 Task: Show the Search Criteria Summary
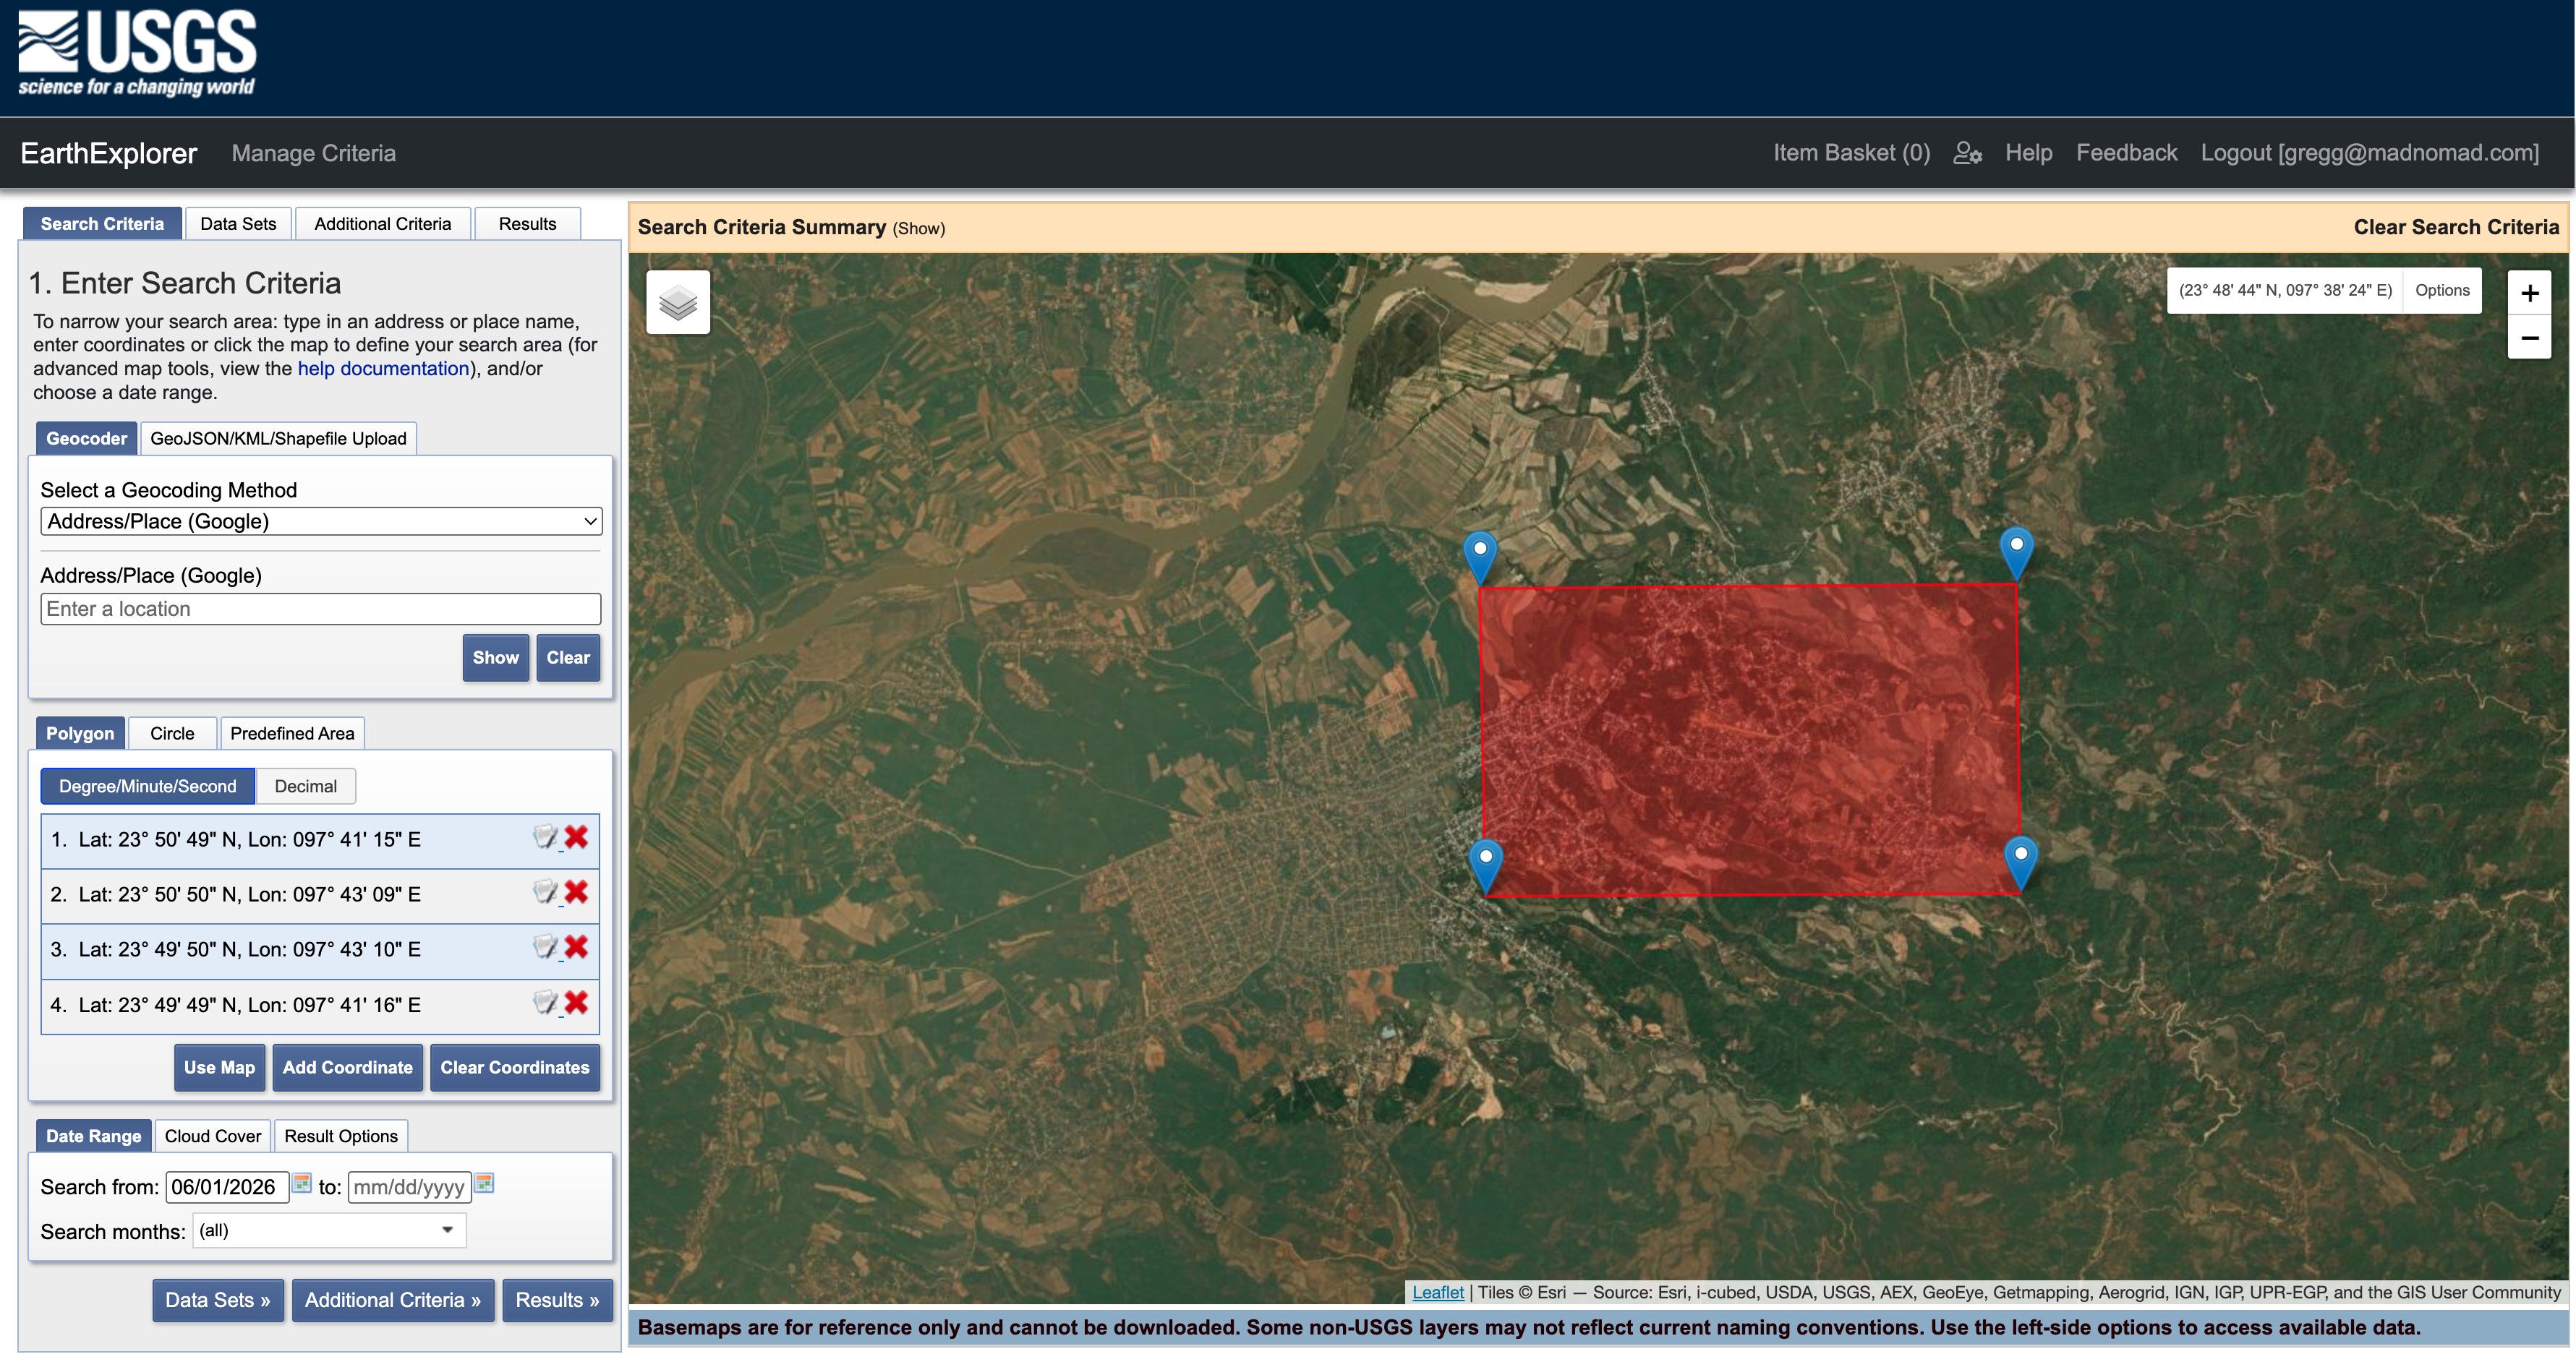pos(918,229)
